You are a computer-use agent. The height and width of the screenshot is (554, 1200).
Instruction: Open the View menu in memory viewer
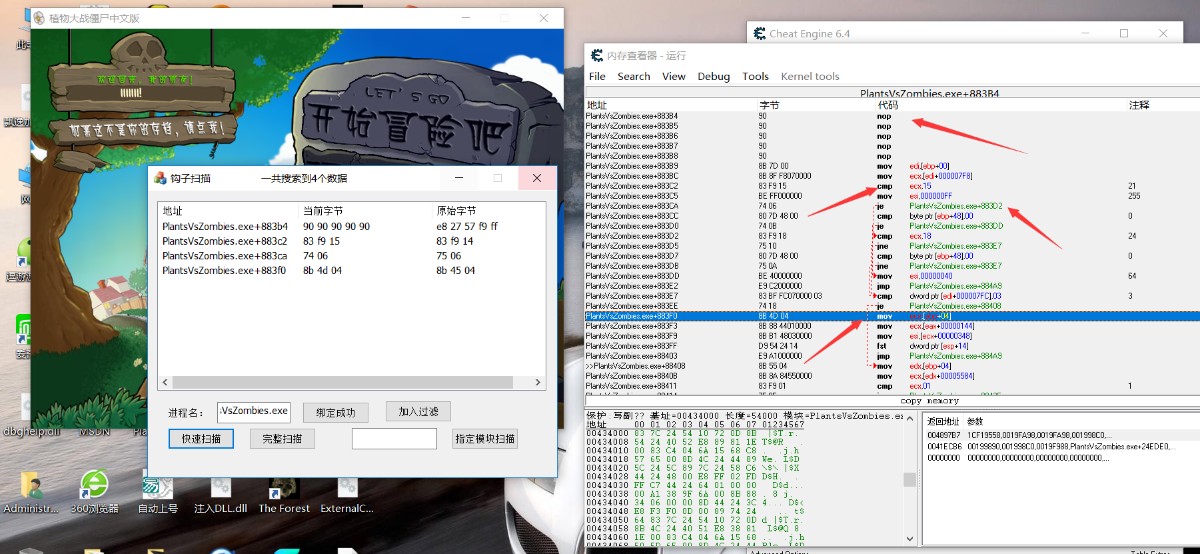(x=674, y=76)
